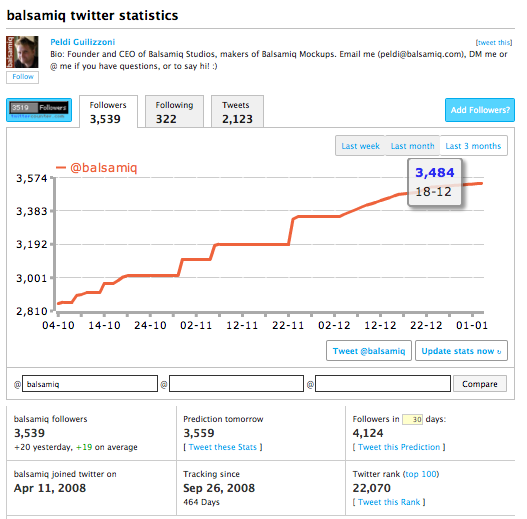The image size is (527, 519).
Task: Focus the first compare field containing balsamiq
Action: point(90,384)
